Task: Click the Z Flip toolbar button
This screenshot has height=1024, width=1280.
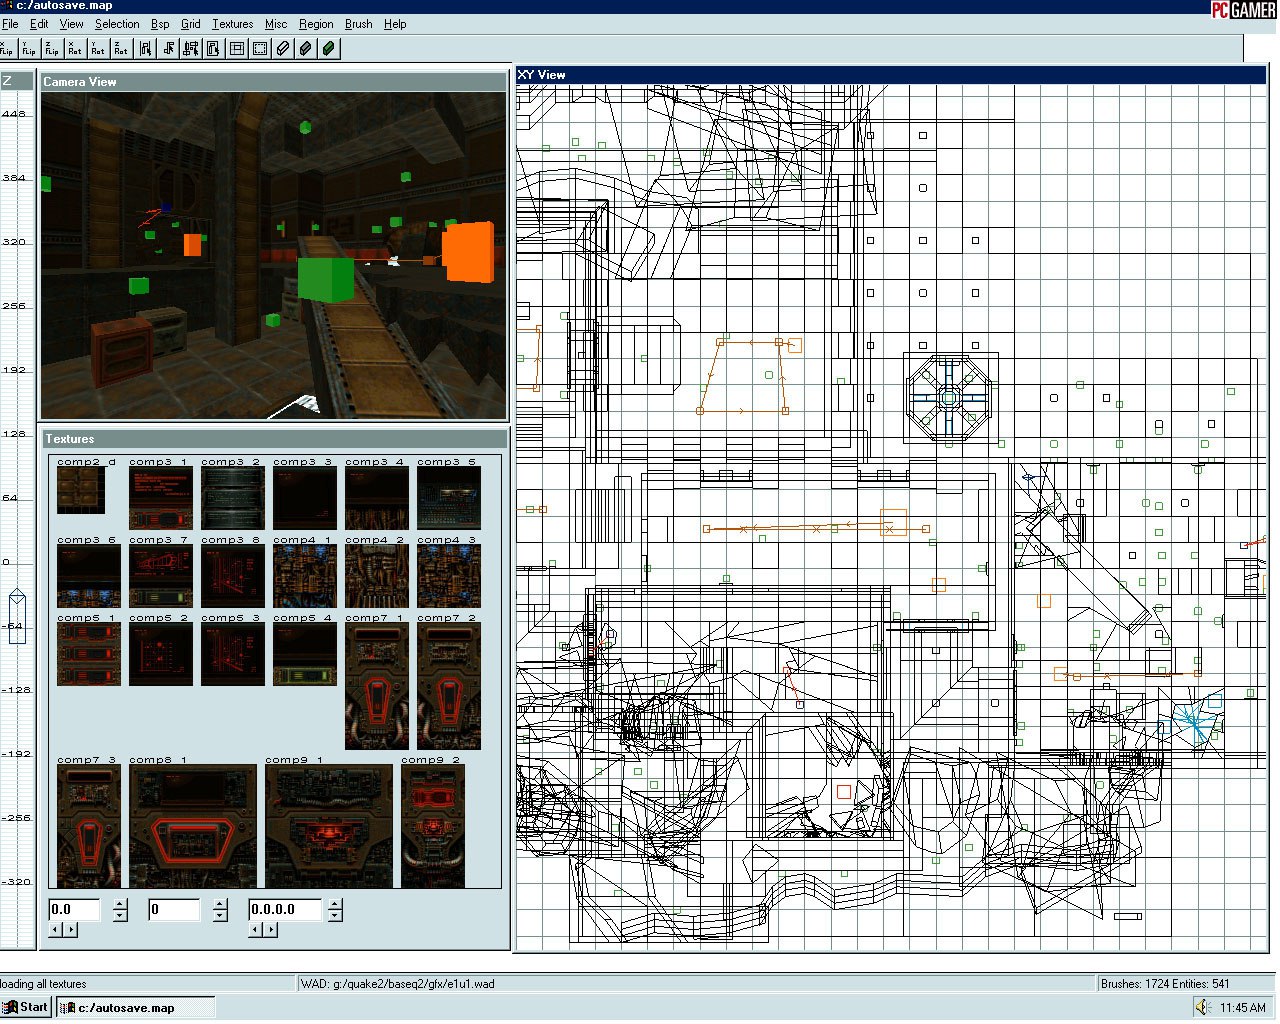Action: click(x=52, y=48)
